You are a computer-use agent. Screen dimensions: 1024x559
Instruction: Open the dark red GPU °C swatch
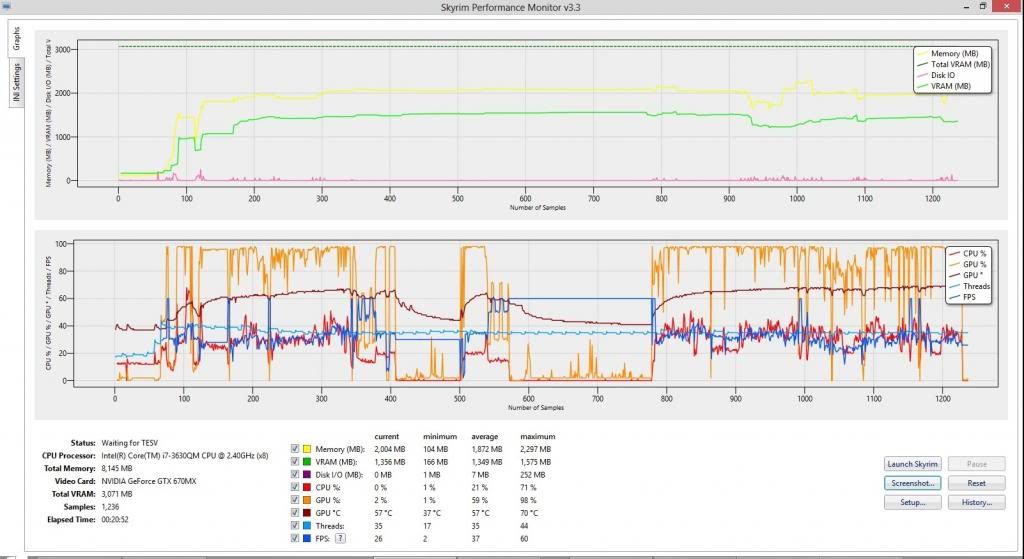307,513
